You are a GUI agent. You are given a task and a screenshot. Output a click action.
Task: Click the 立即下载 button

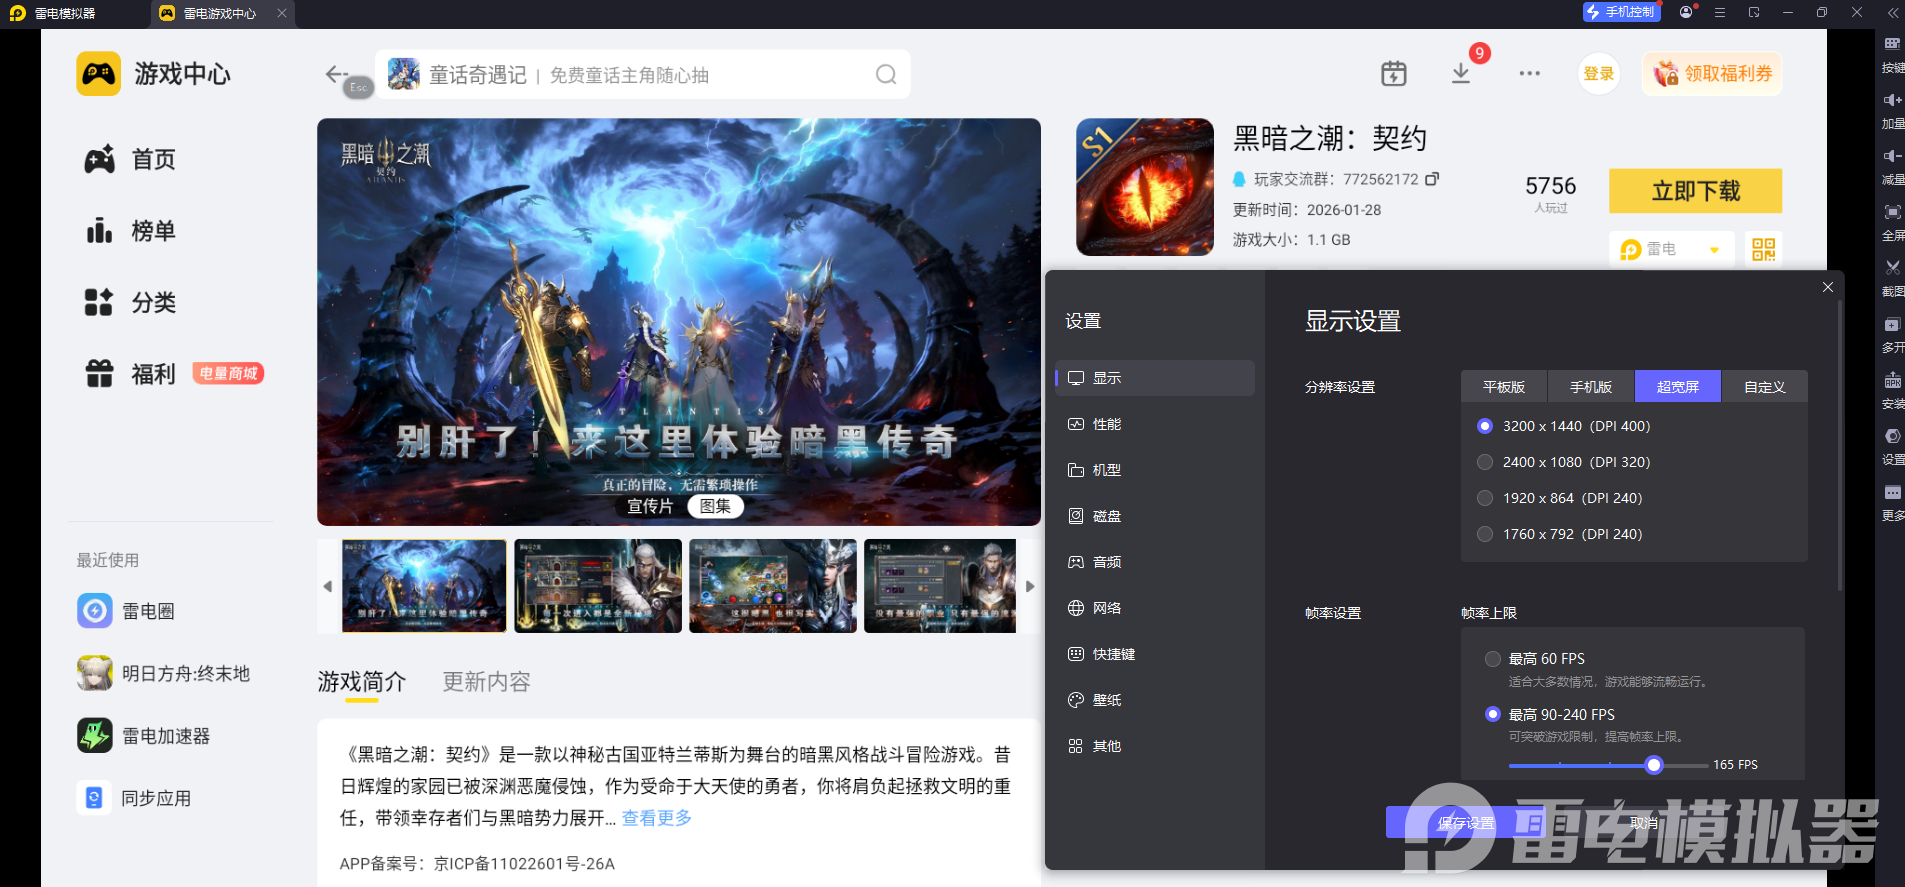(x=1695, y=191)
